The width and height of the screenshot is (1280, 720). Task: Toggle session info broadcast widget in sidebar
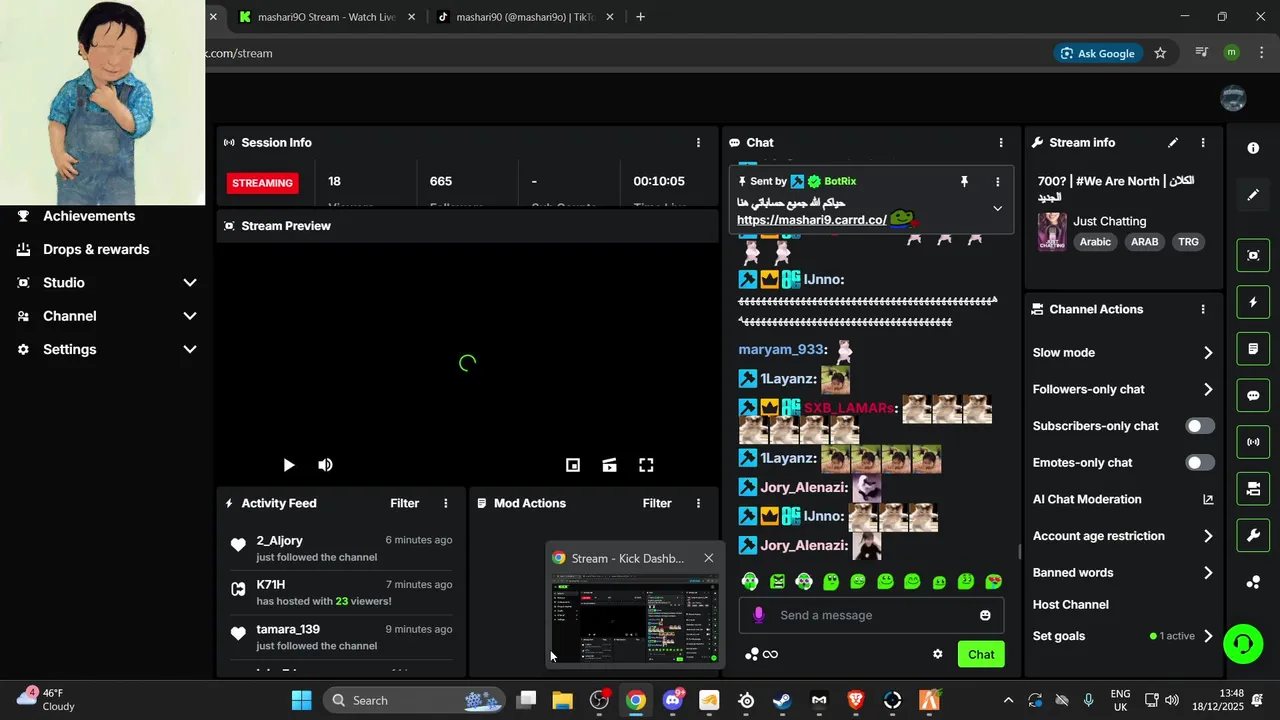coord(1253,442)
